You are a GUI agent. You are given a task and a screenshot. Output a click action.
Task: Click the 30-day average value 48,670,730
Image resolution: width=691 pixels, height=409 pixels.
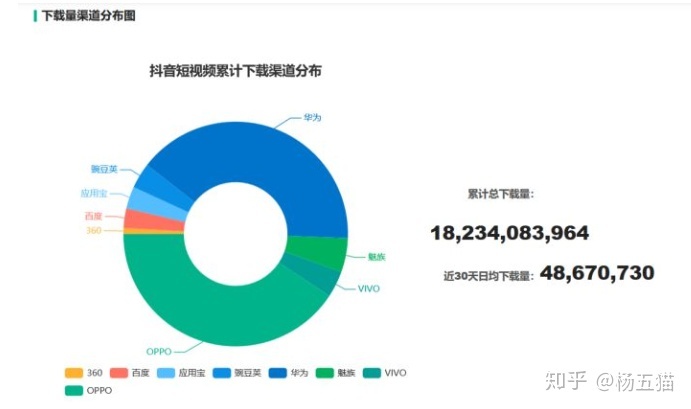pos(597,273)
